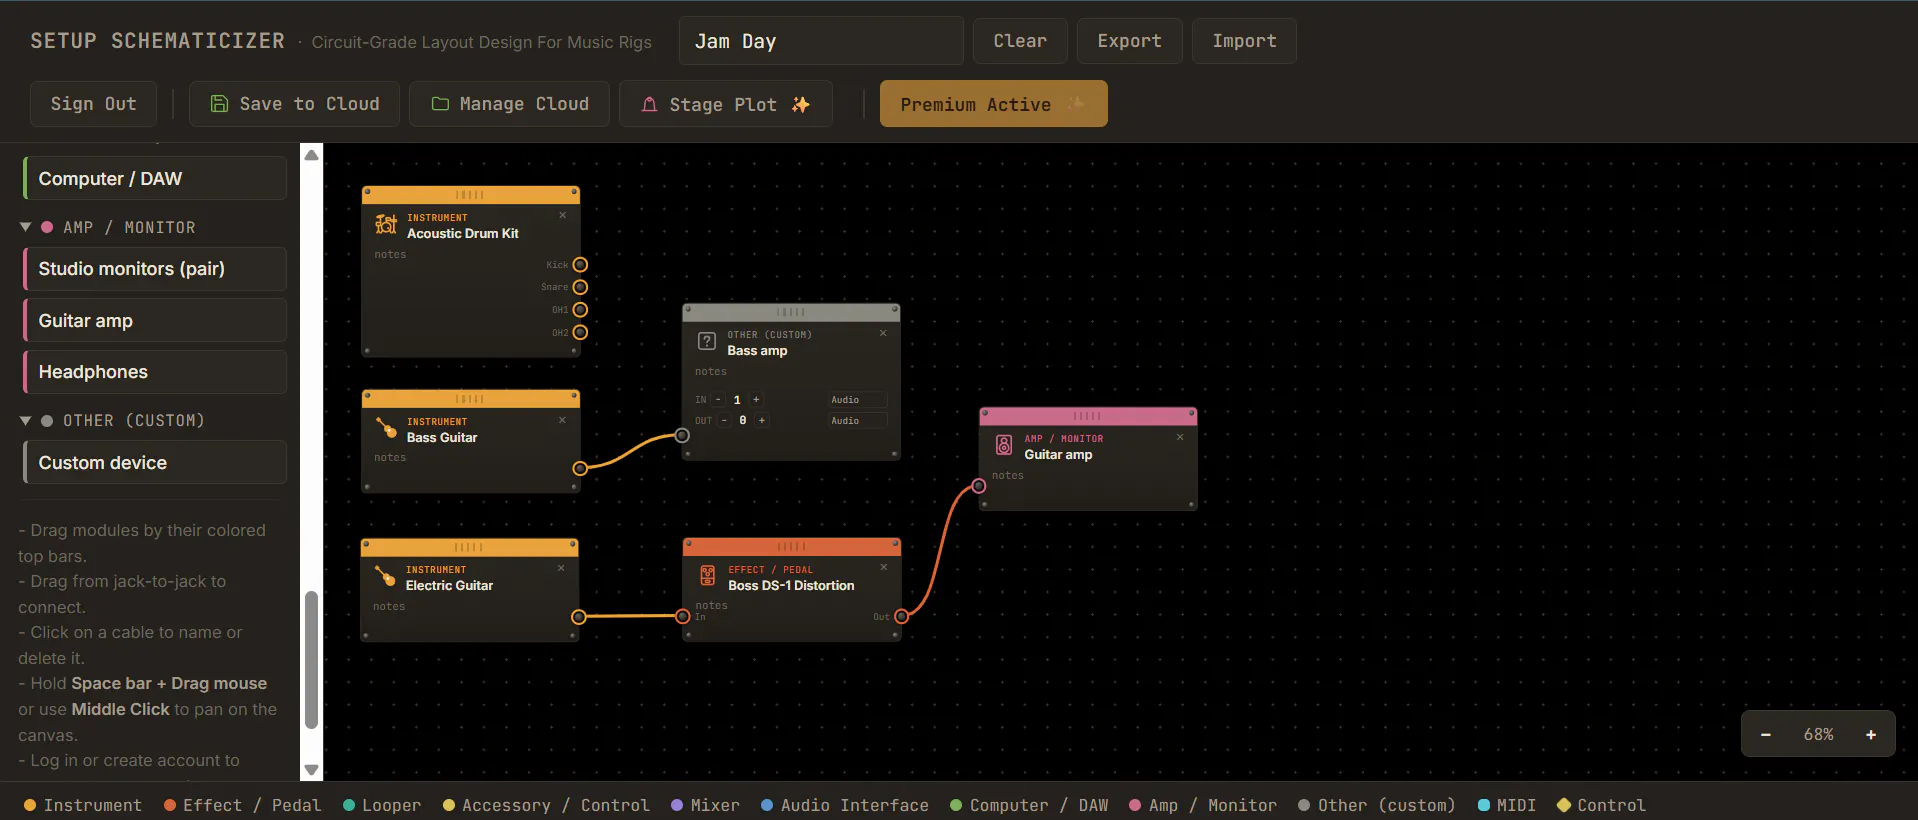Click the Boss DS-1 Distortion pedal icon

(x=708, y=576)
